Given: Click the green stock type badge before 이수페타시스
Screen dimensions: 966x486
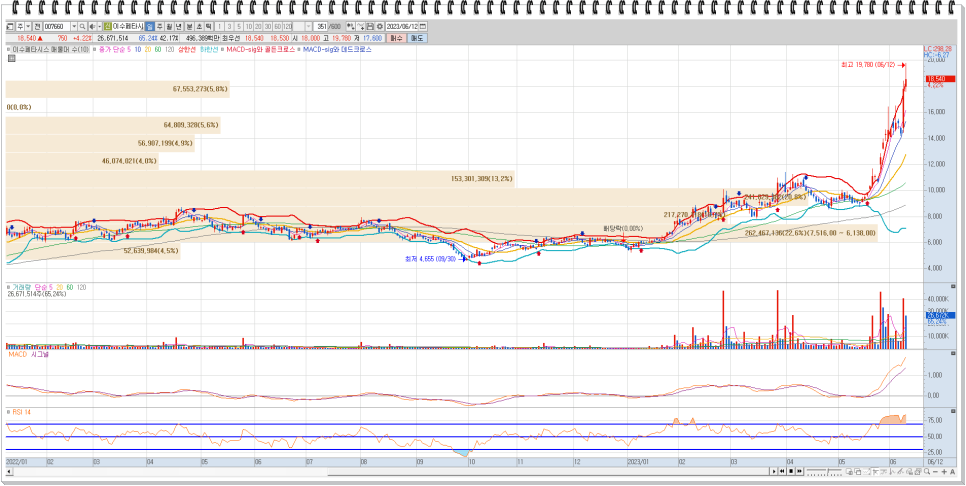Looking at the screenshot, I should (x=108, y=26).
